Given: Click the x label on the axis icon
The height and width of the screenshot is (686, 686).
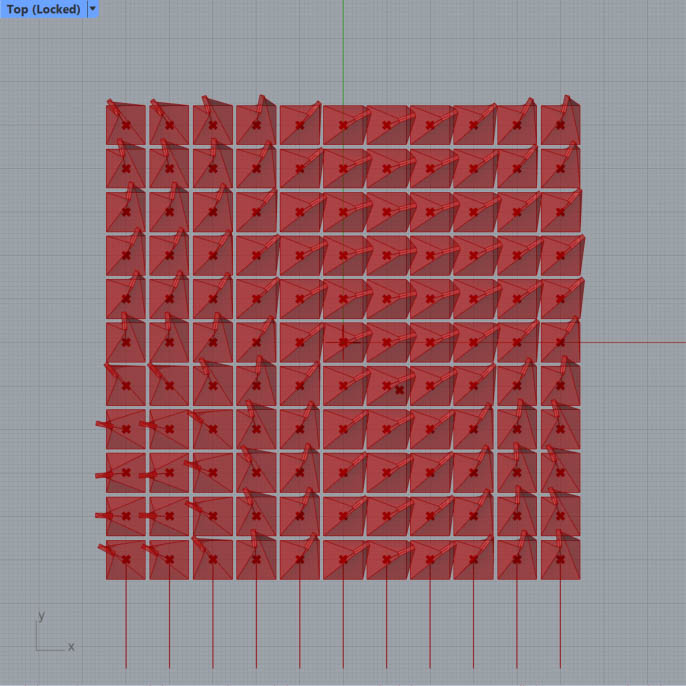Looking at the screenshot, I should pyautogui.click(x=71, y=647).
